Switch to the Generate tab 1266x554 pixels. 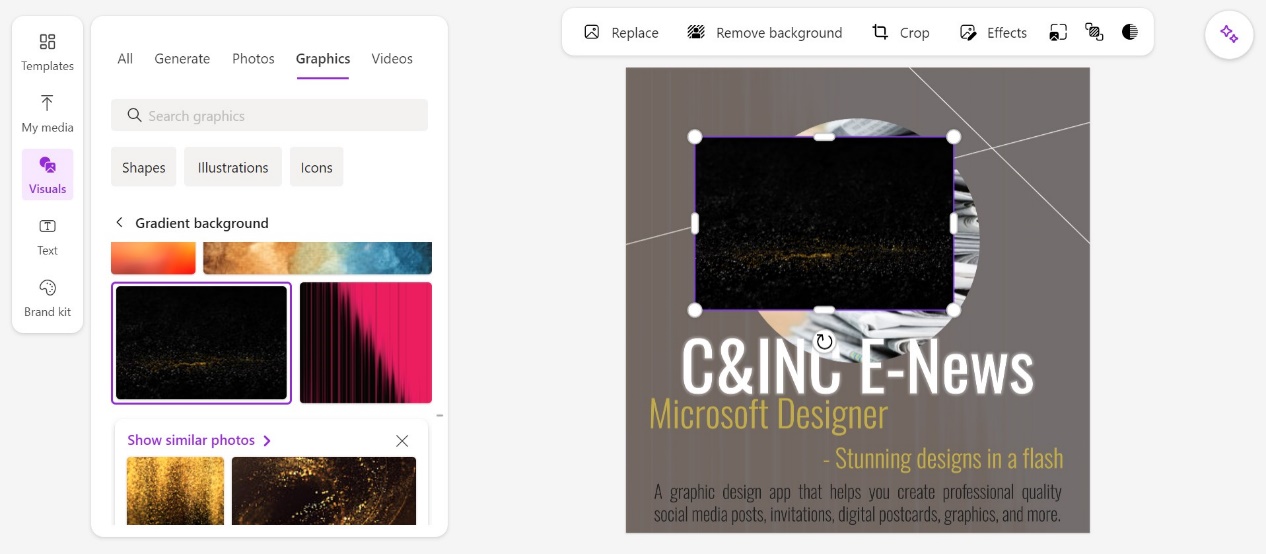tap(182, 59)
